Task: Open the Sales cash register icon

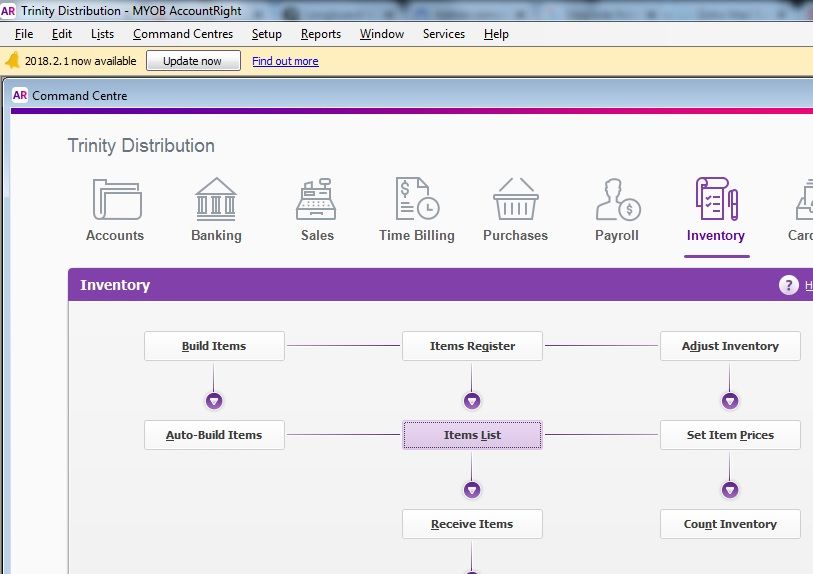Action: coord(316,200)
